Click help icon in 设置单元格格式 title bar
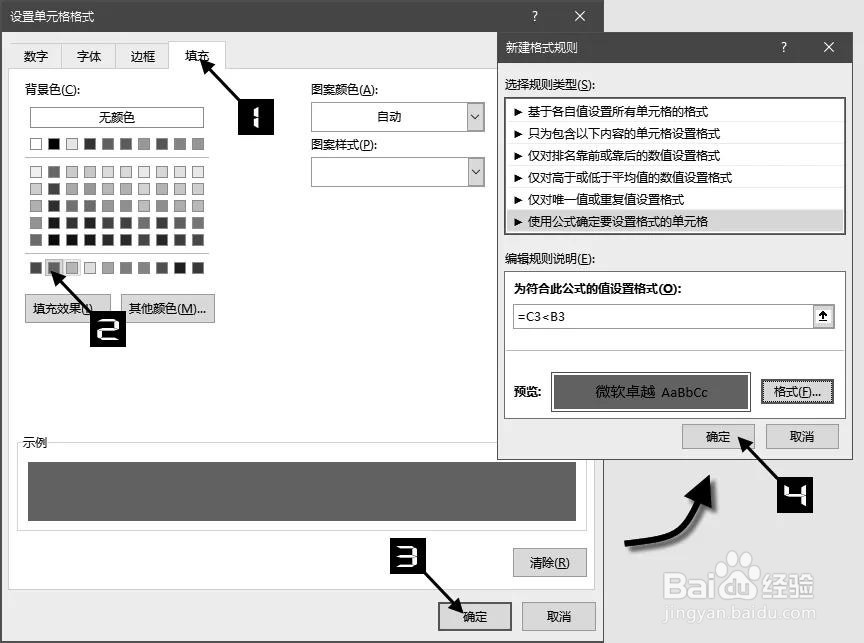This screenshot has height=643, width=864. 534,17
